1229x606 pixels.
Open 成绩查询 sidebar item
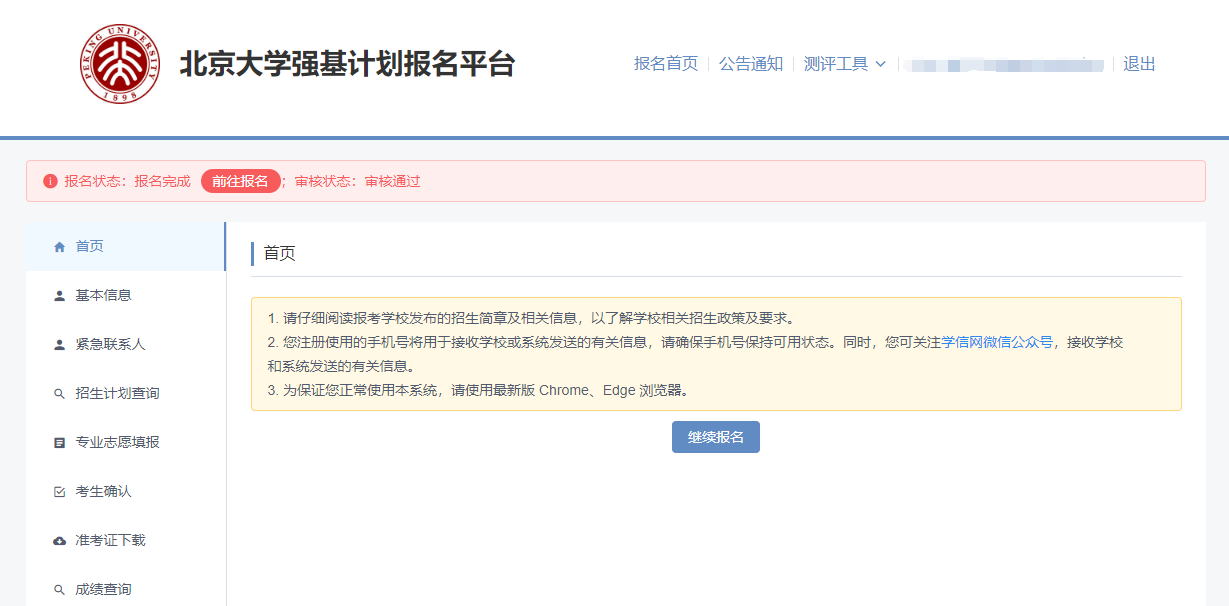126,590
